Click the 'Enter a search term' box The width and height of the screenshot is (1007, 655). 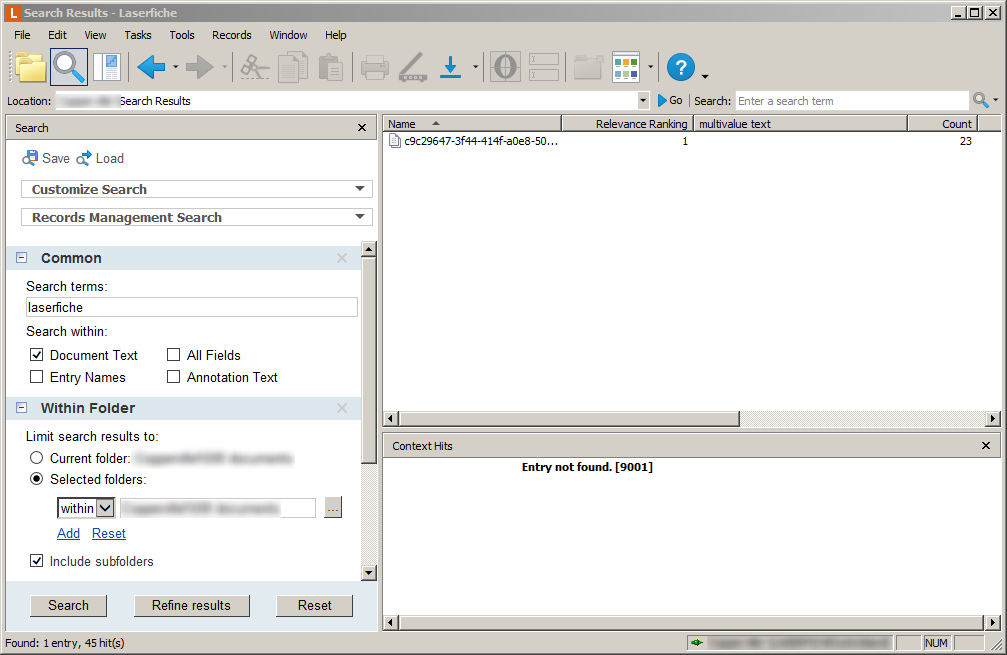[x=852, y=100]
